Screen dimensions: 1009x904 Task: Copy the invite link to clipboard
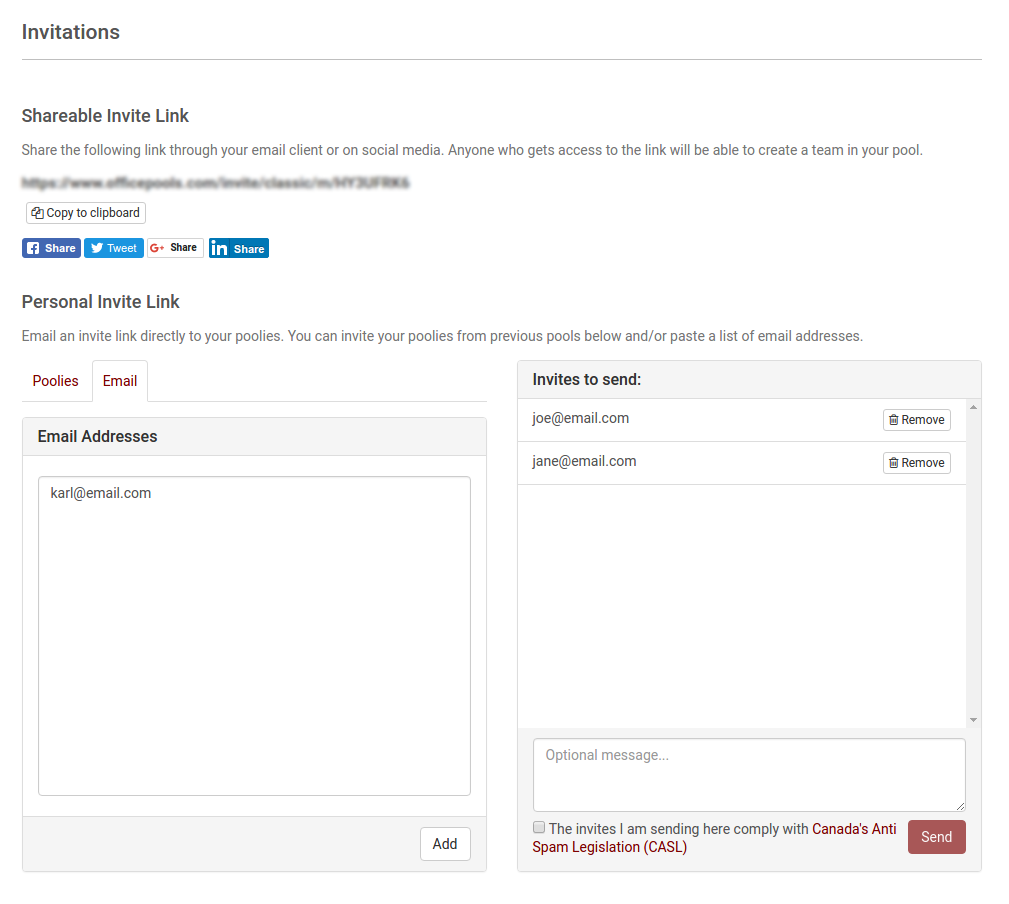click(86, 213)
